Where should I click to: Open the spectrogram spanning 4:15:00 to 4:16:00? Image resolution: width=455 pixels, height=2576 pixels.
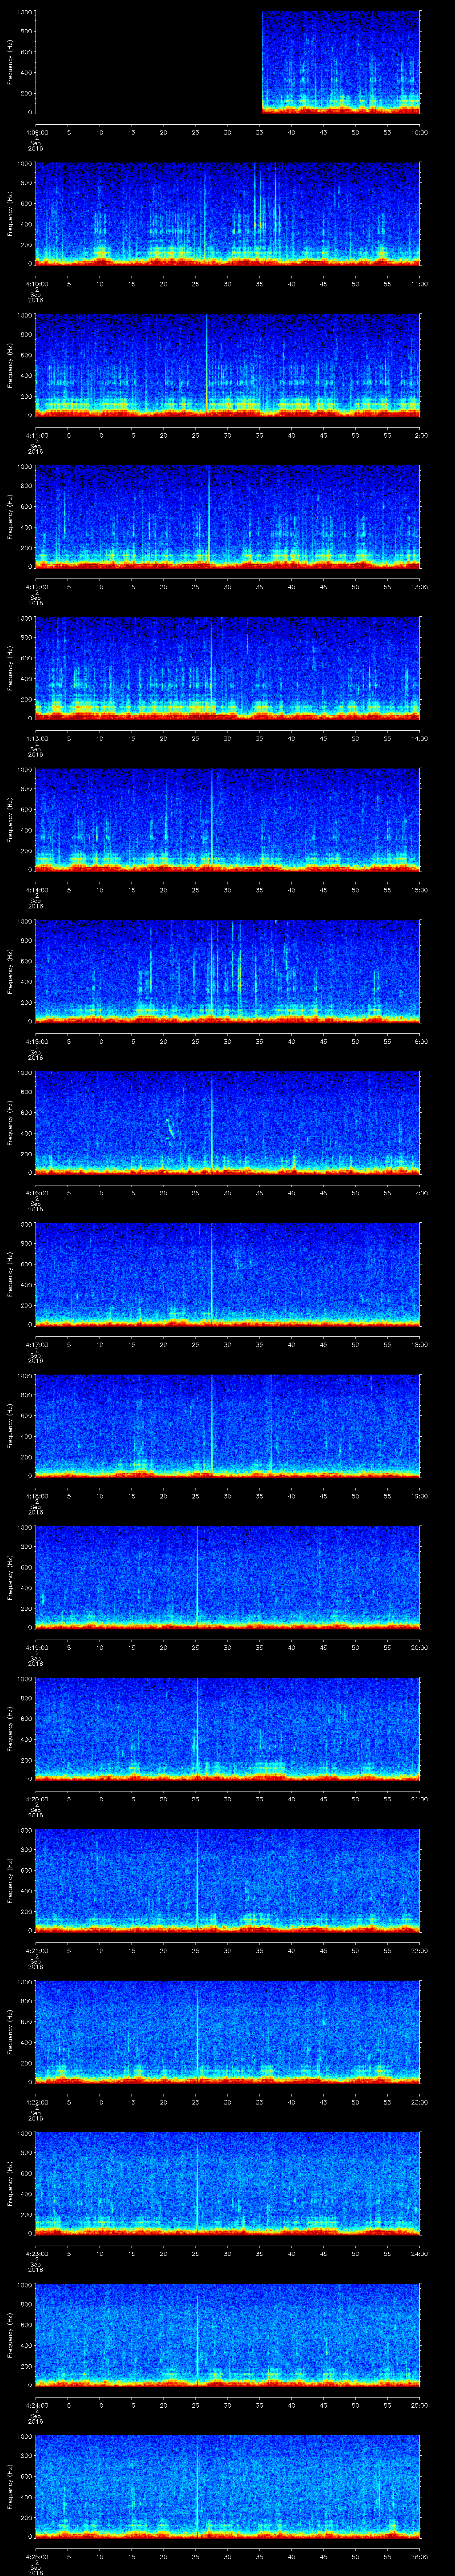[x=228, y=971]
